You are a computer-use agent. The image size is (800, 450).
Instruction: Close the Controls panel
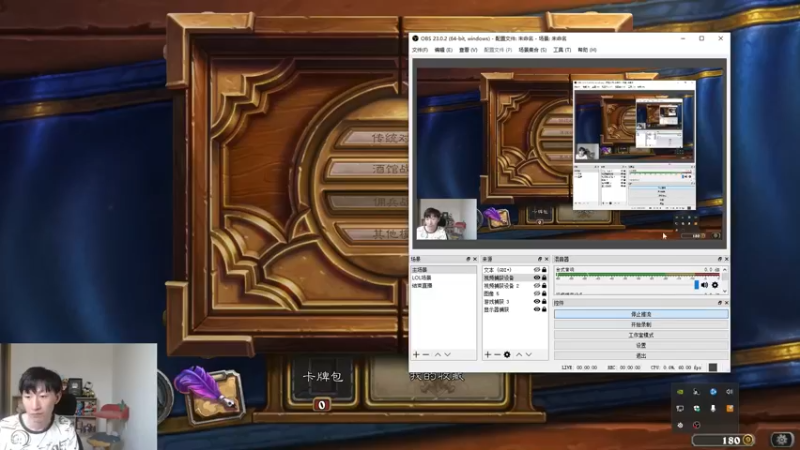coord(727,303)
